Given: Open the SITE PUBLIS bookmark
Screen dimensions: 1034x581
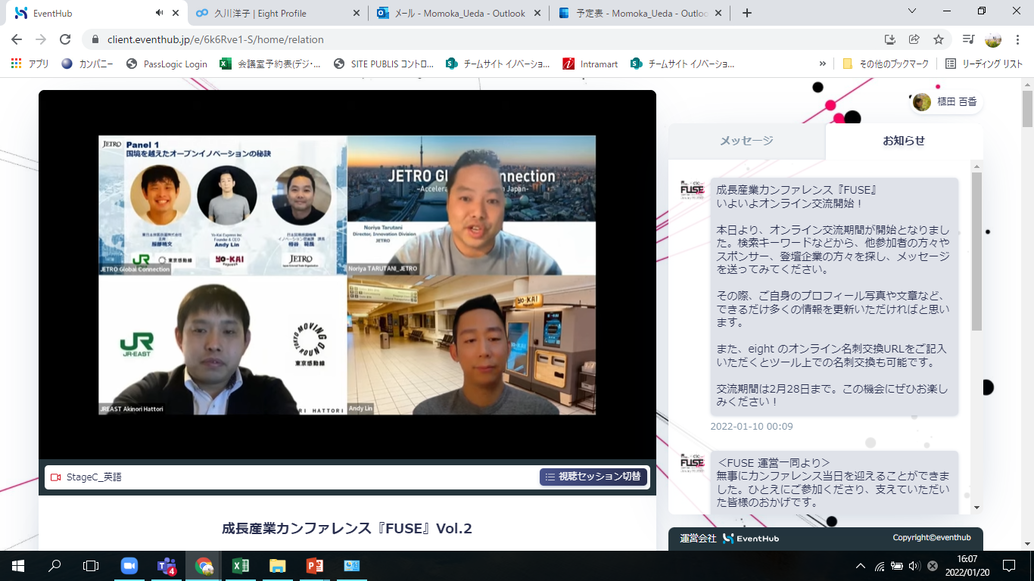Looking at the screenshot, I should pyautogui.click(x=383, y=64).
